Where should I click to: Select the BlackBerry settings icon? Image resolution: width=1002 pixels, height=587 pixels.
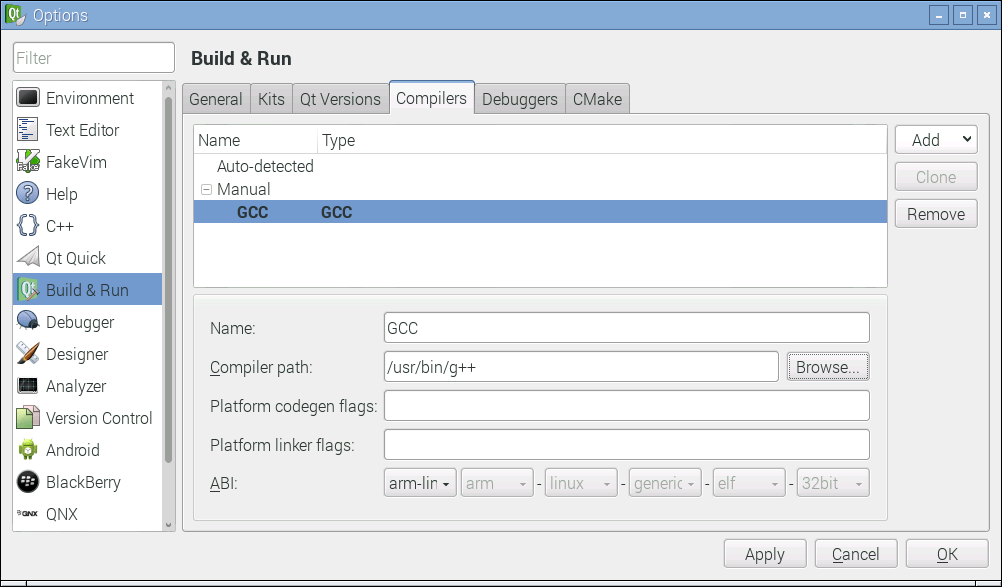28,481
